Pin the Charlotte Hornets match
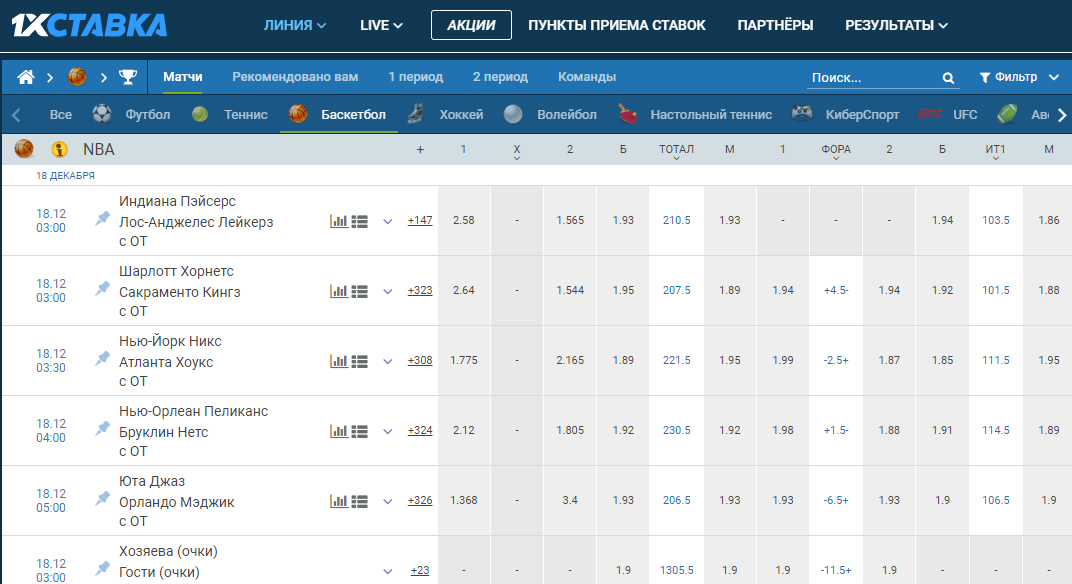The height and width of the screenshot is (584, 1072). click(x=102, y=289)
